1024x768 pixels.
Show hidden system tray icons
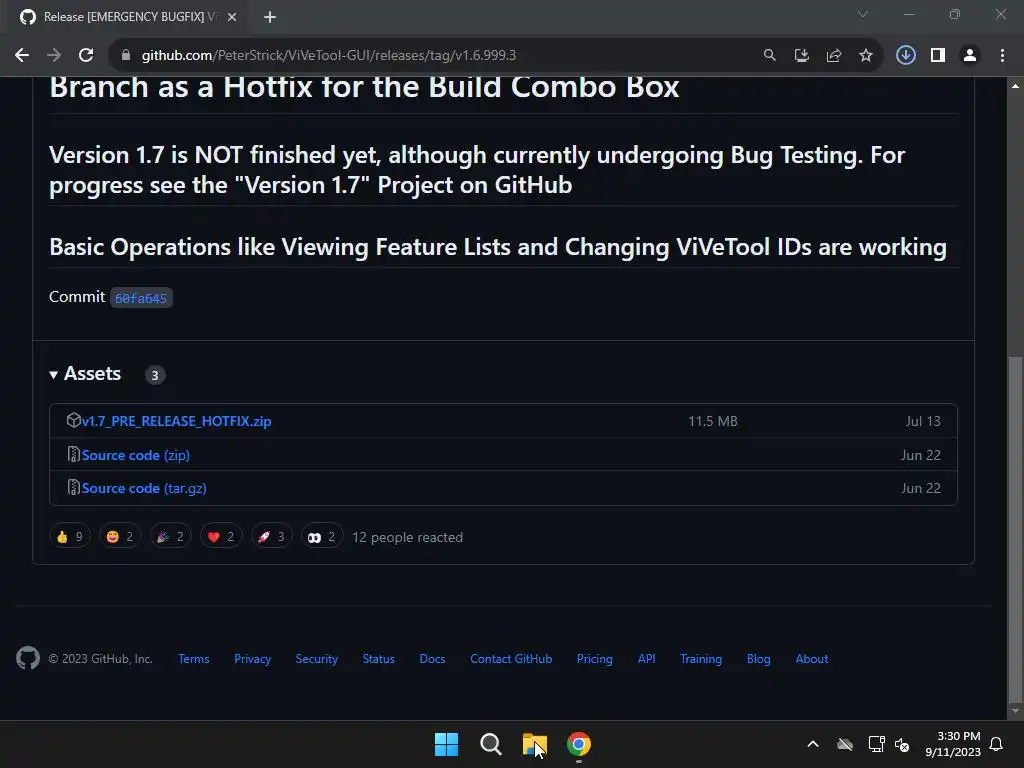point(813,744)
